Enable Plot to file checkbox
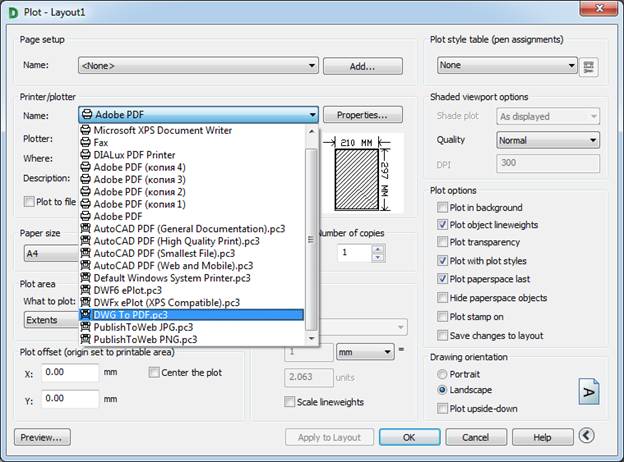Image resolution: width=624 pixels, height=462 pixels. [29, 201]
